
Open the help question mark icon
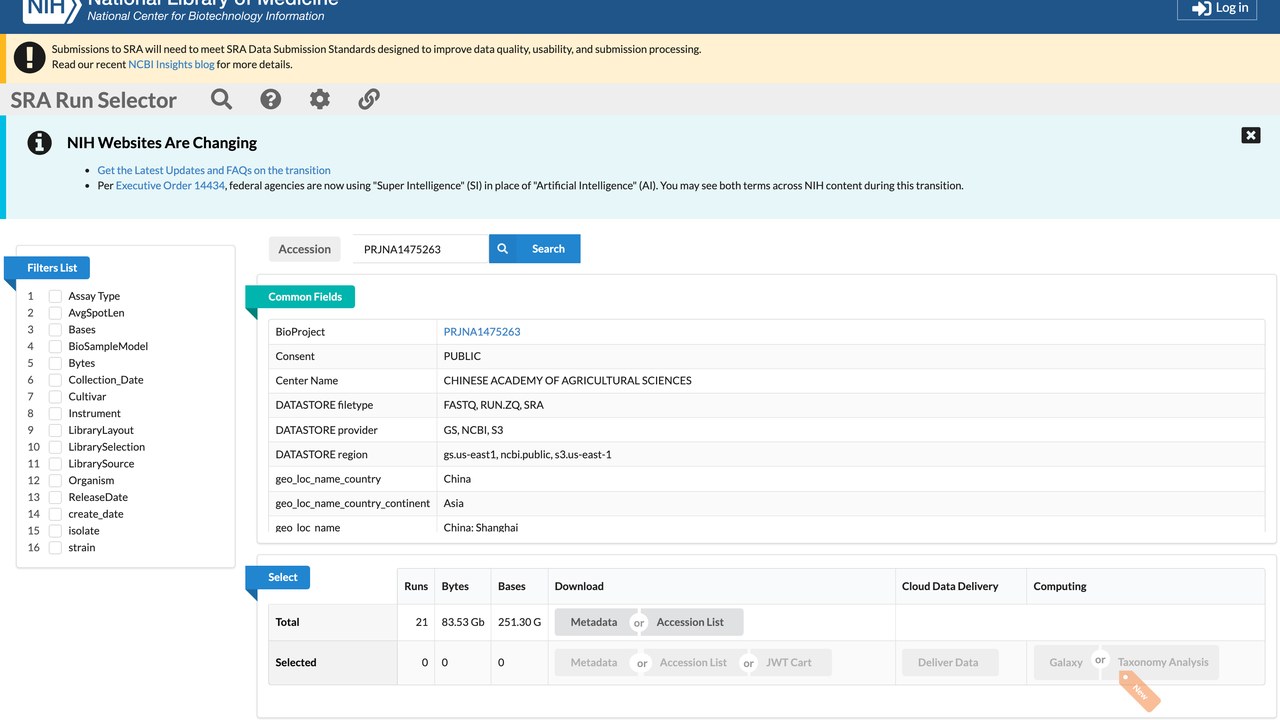[x=271, y=99]
